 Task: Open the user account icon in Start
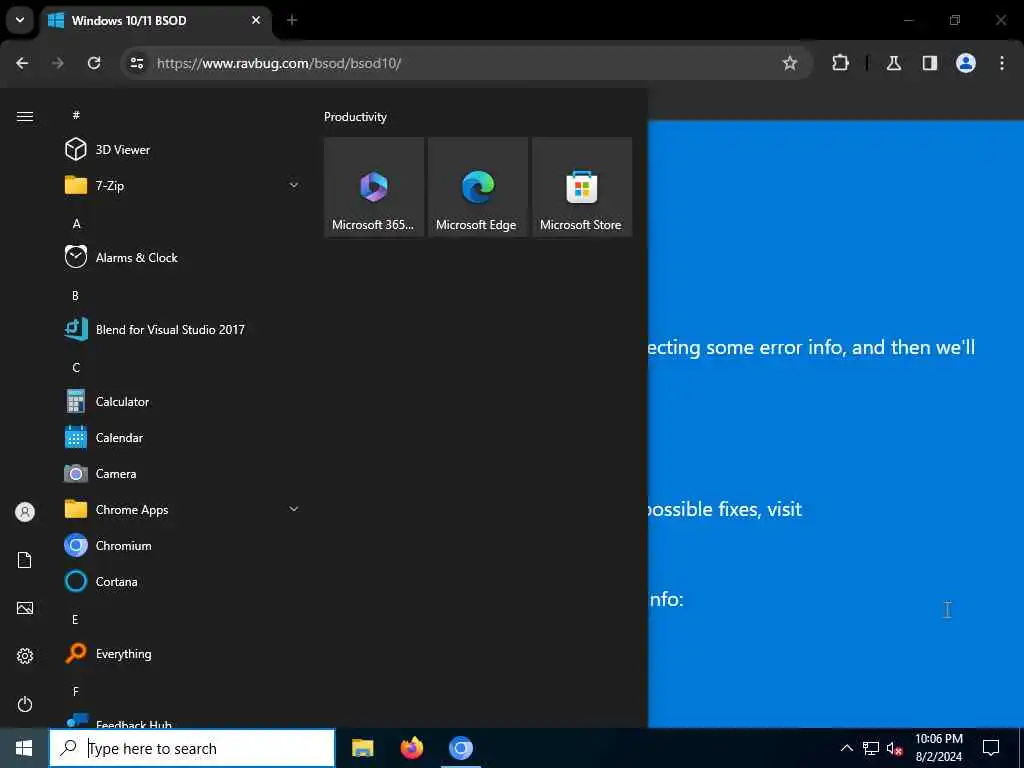pos(25,512)
